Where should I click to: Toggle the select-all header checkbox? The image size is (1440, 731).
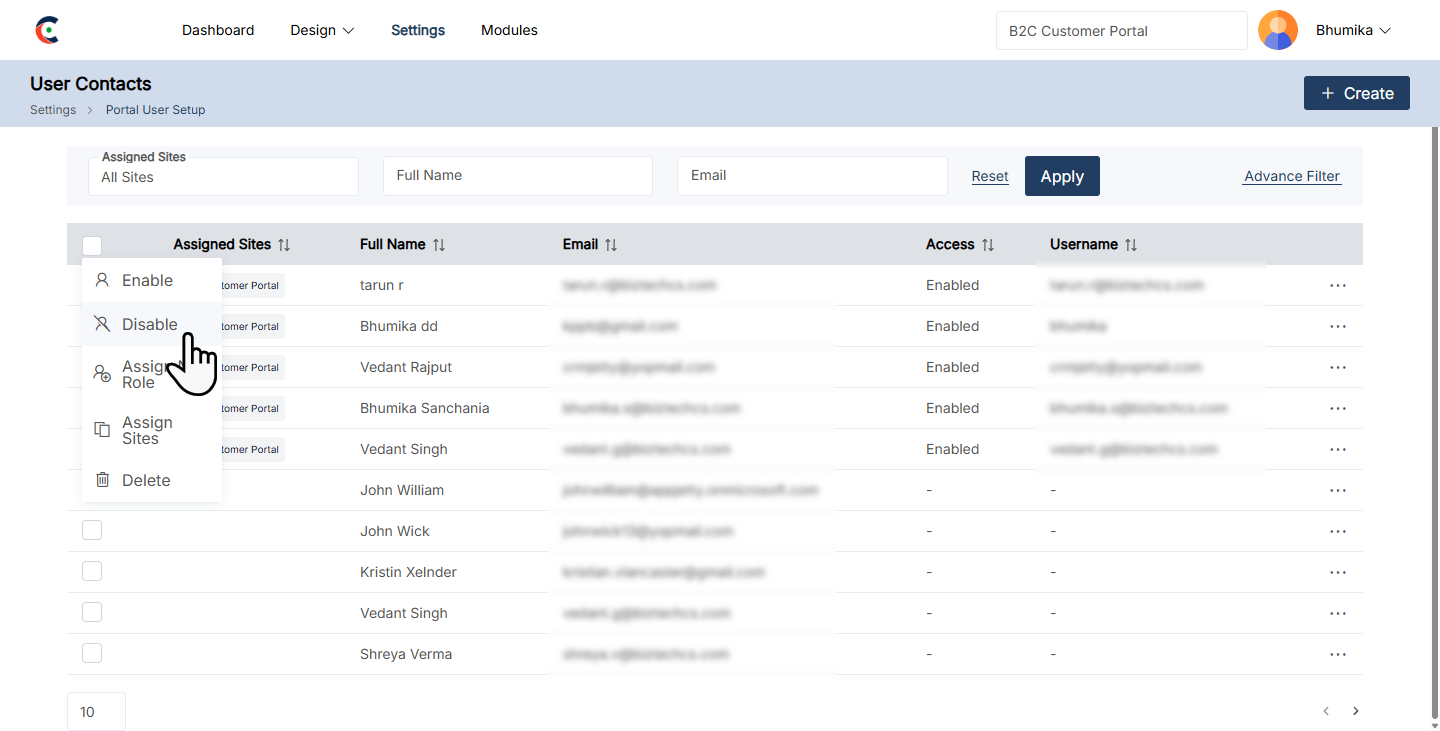(92, 245)
